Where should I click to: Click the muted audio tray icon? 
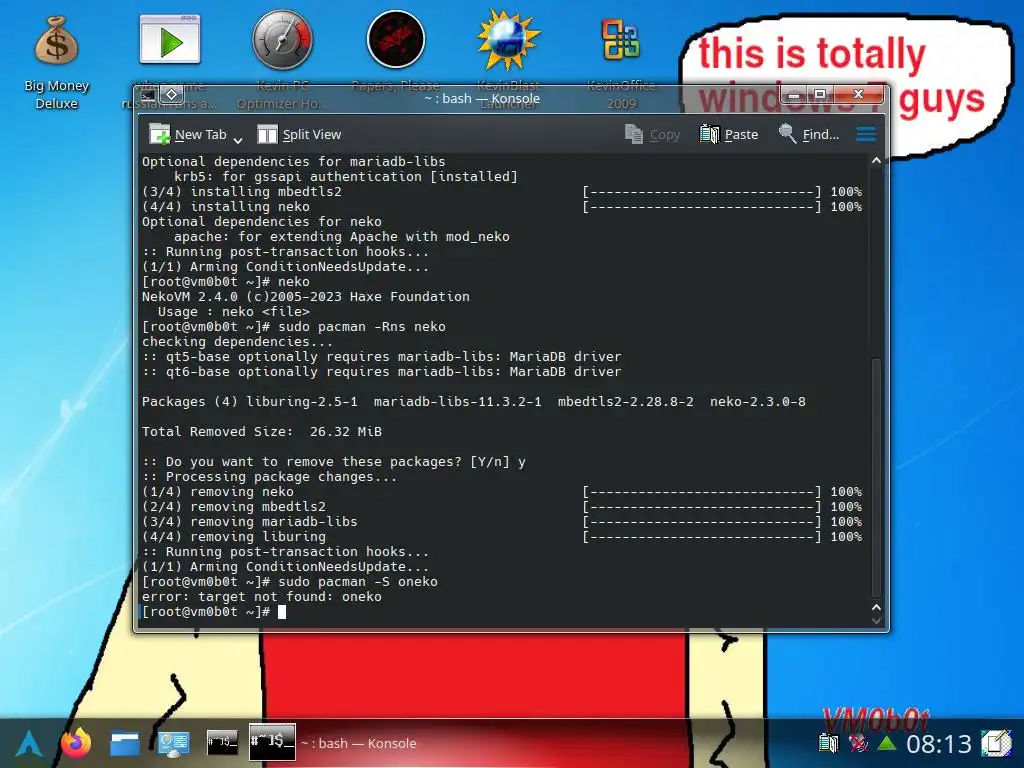point(858,743)
